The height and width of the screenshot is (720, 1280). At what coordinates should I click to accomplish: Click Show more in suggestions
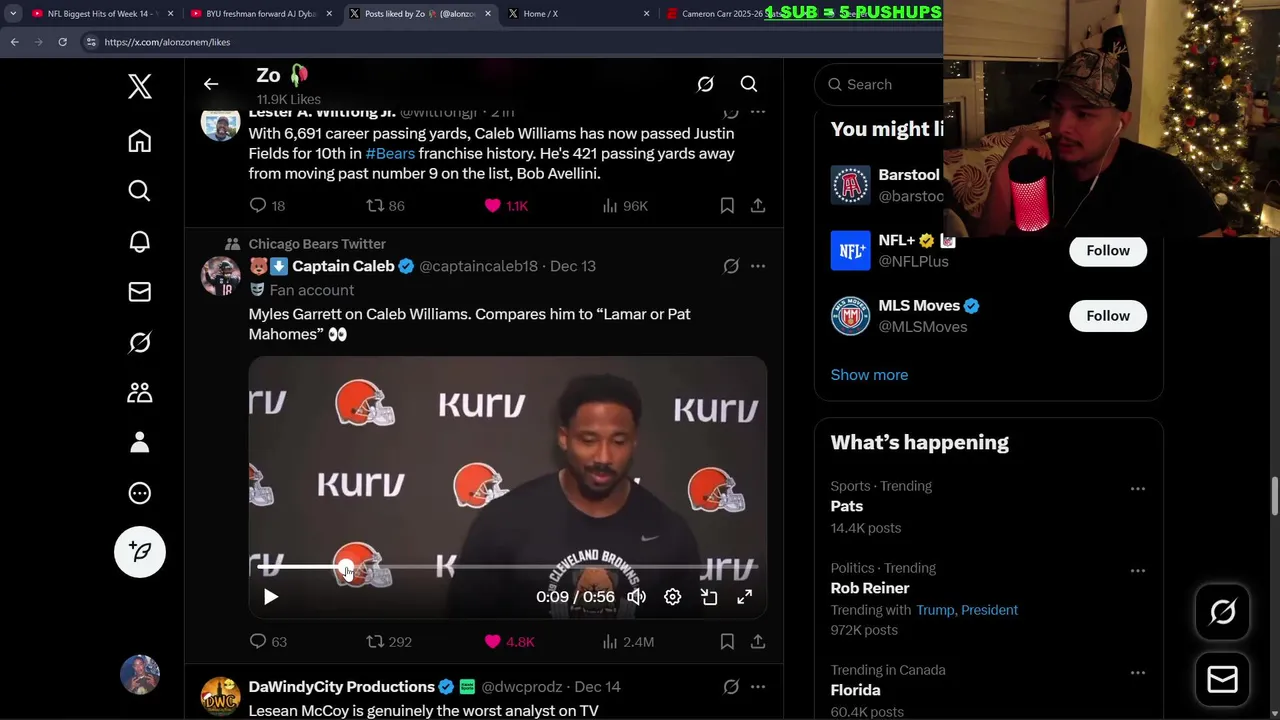point(869,375)
